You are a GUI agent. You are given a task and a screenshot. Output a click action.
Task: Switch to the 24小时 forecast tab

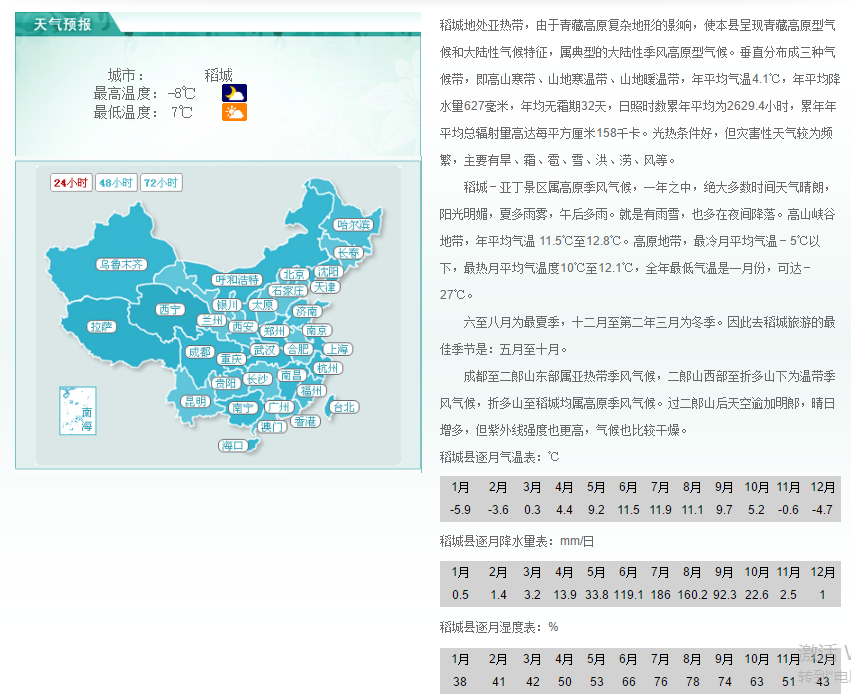71,183
